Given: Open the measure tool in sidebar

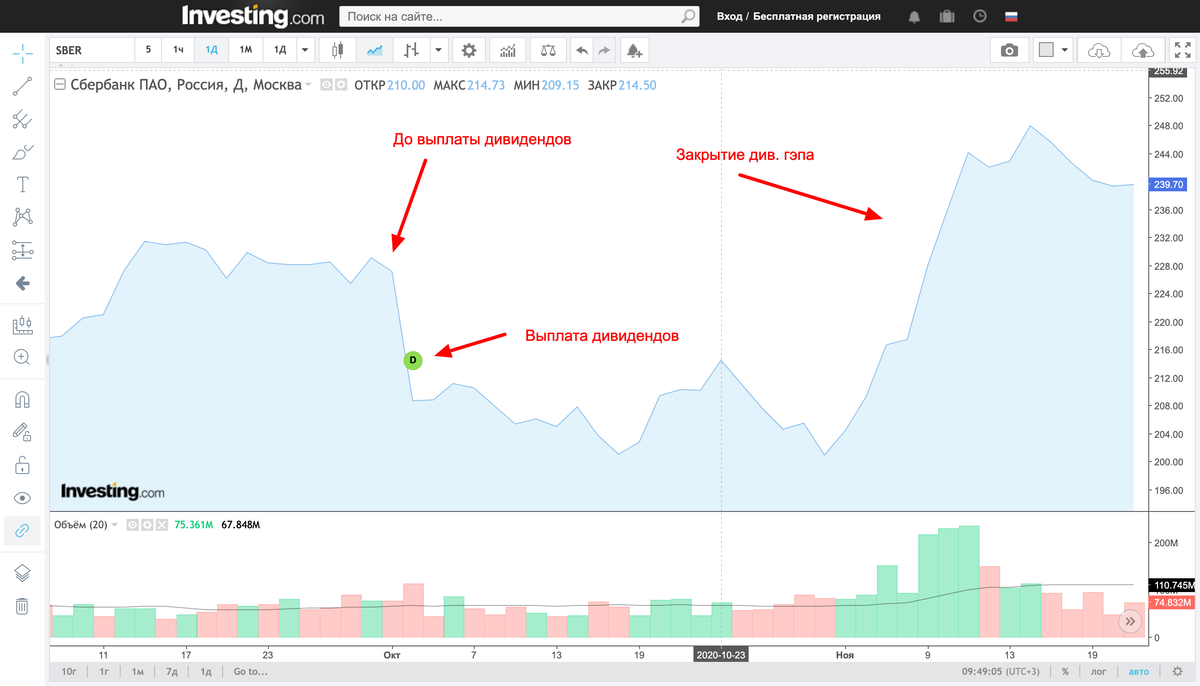Looking at the screenshot, I should tap(22, 325).
